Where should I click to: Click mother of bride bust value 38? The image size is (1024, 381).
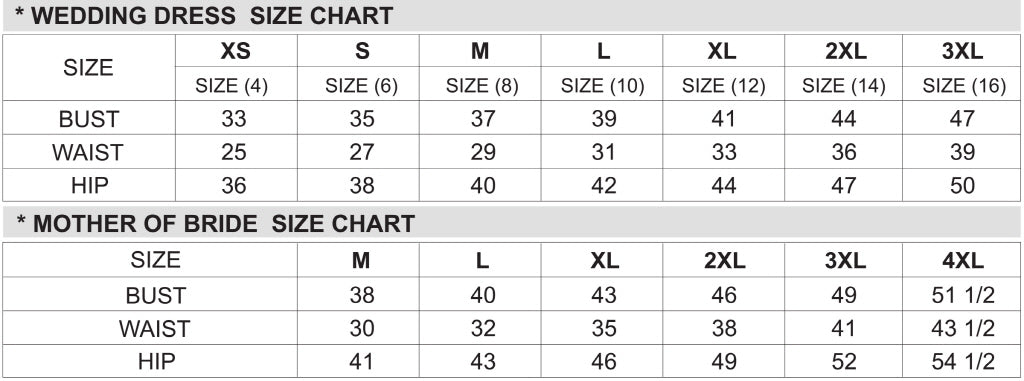[x=361, y=295]
